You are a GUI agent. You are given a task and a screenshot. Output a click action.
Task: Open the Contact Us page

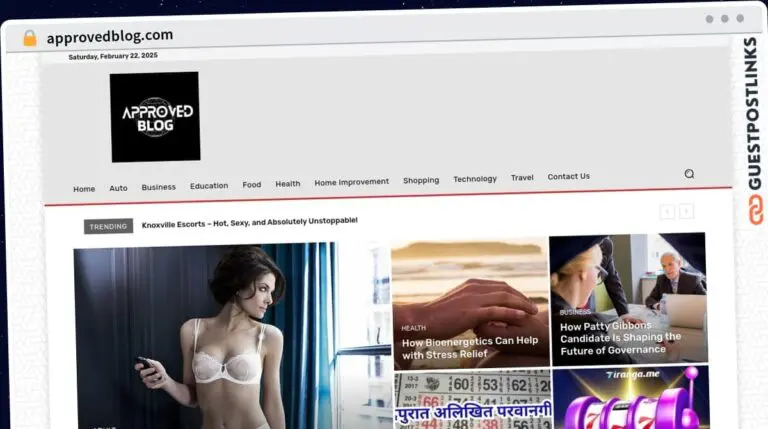568,177
